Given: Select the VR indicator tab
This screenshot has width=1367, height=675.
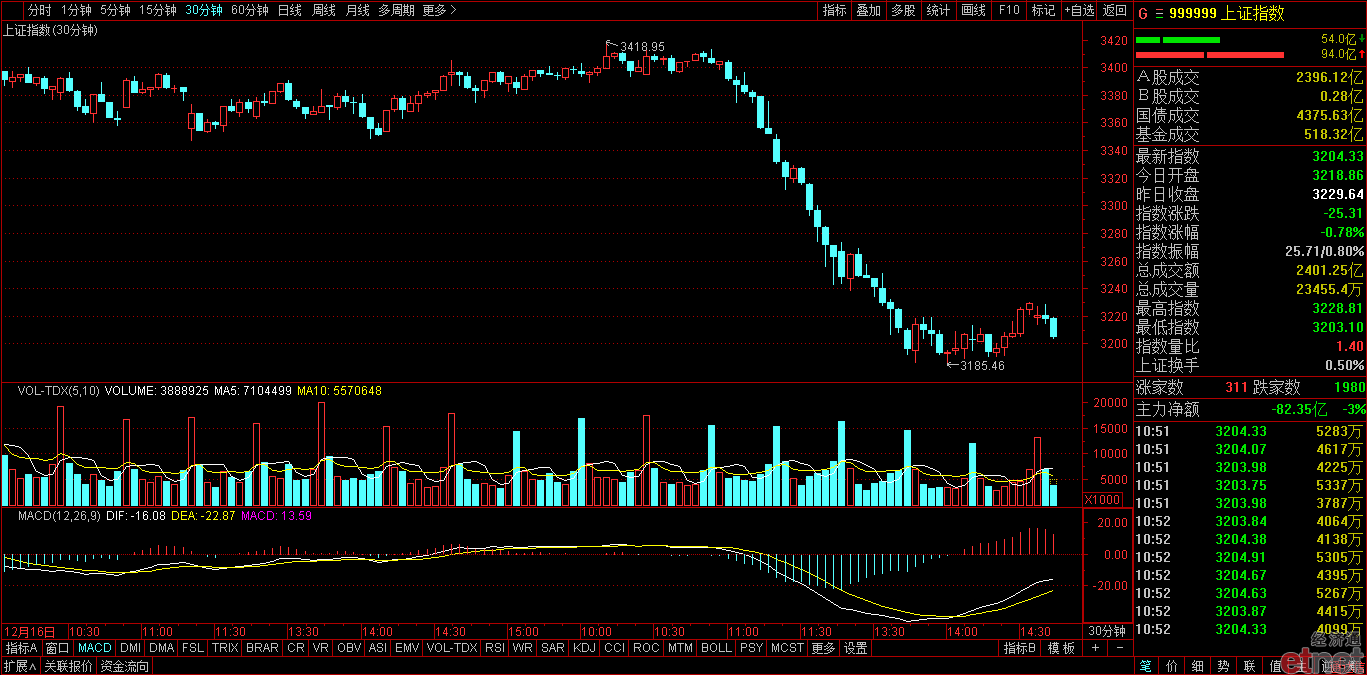Looking at the screenshot, I should tap(321, 648).
